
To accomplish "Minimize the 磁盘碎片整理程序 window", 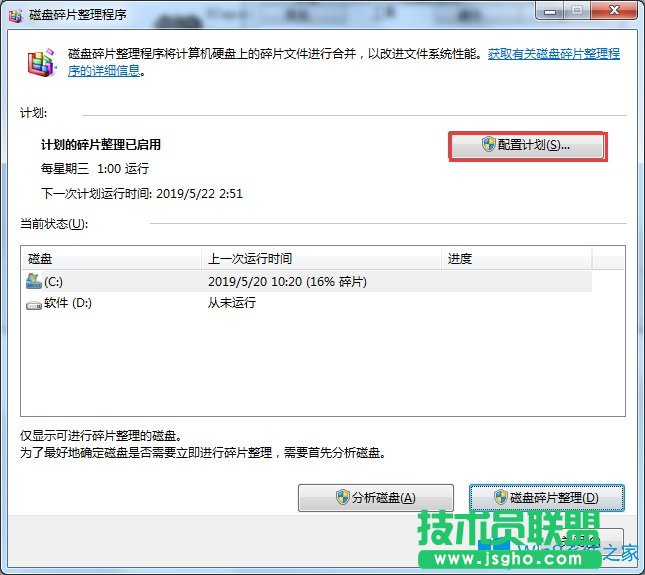I will click(x=550, y=11).
